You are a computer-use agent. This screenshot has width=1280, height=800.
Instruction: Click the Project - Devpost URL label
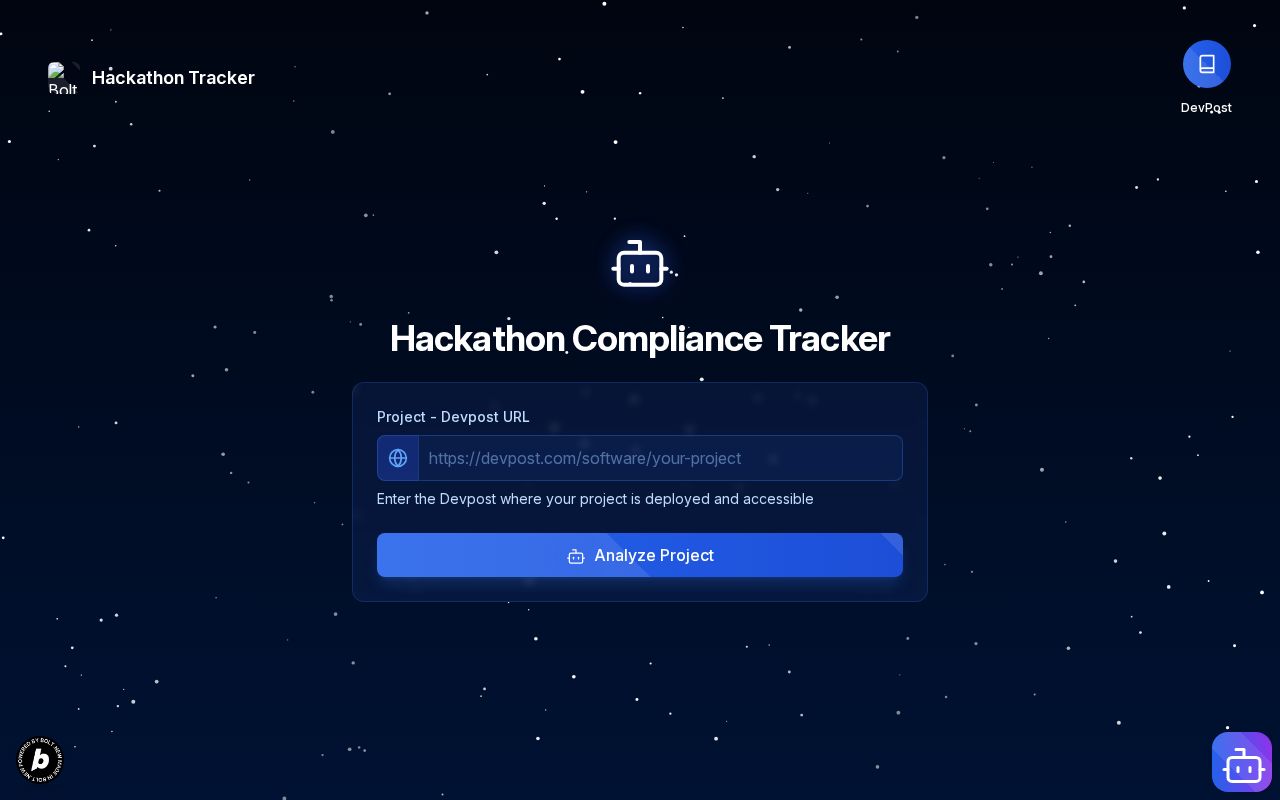[453, 417]
